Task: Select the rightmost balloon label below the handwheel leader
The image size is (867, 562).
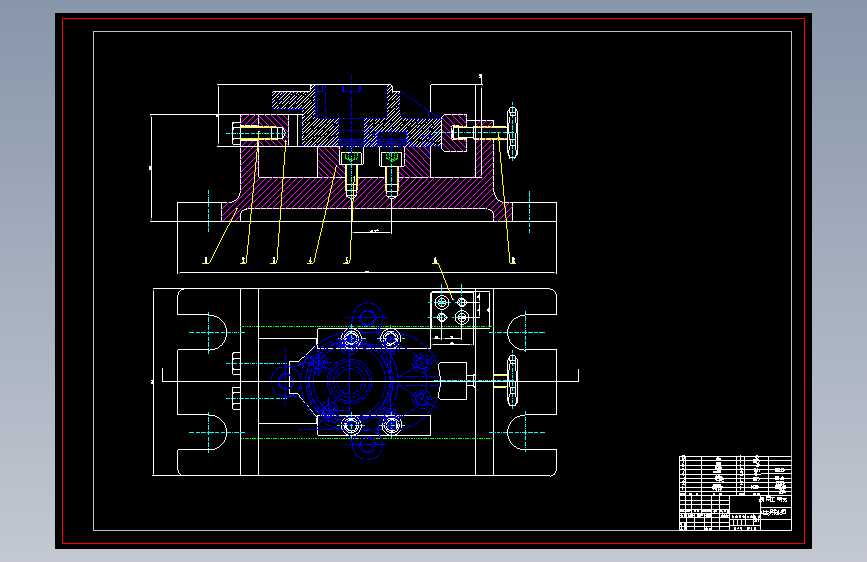Action: (513, 261)
